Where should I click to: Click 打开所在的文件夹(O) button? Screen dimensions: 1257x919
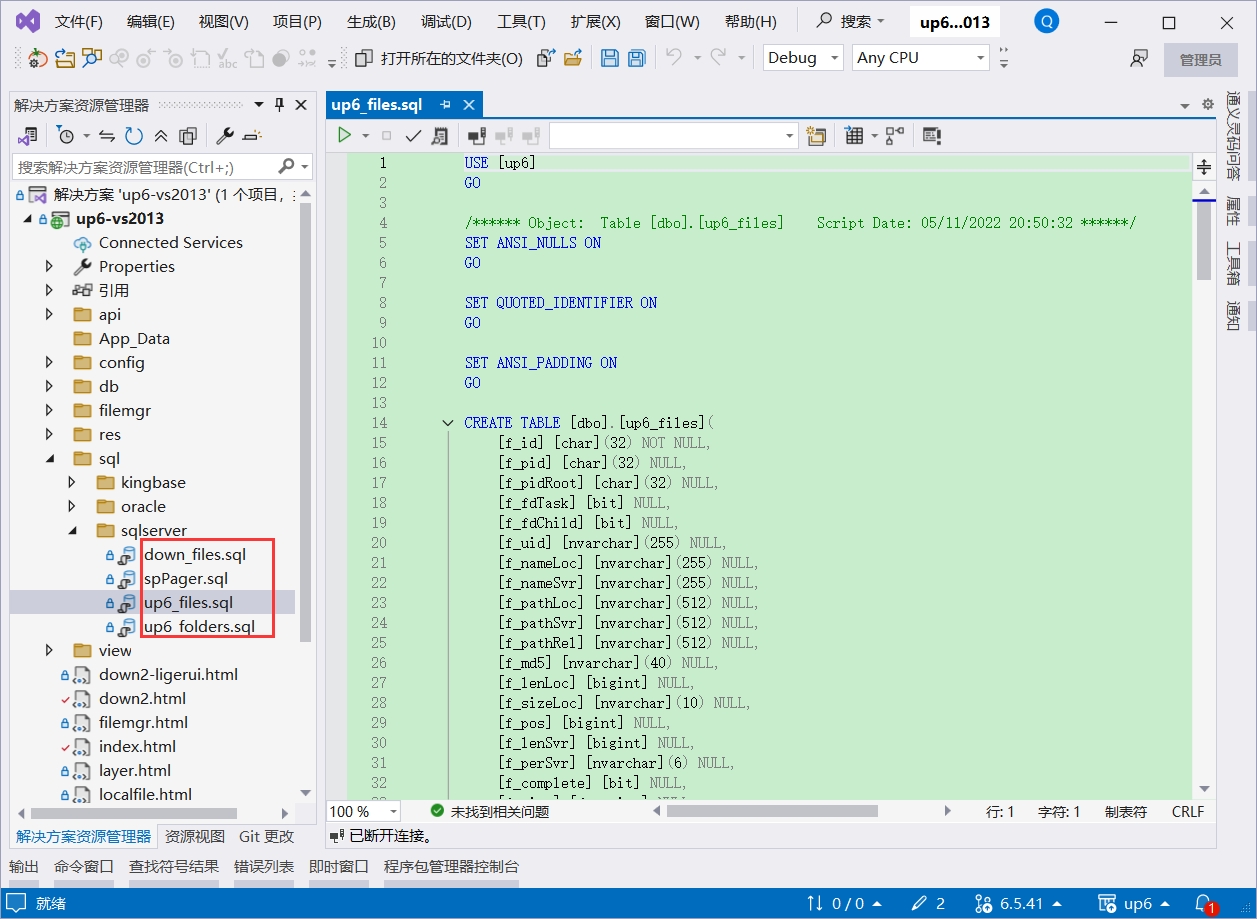(439, 58)
